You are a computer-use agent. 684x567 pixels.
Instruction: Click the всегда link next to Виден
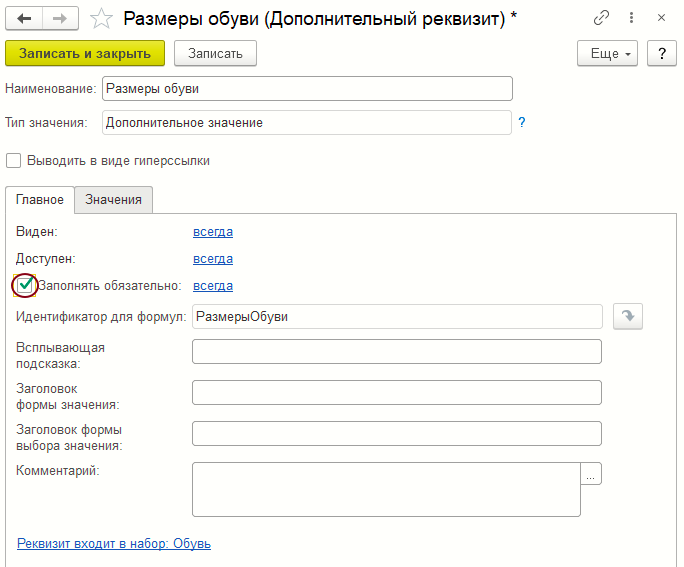(x=212, y=231)
